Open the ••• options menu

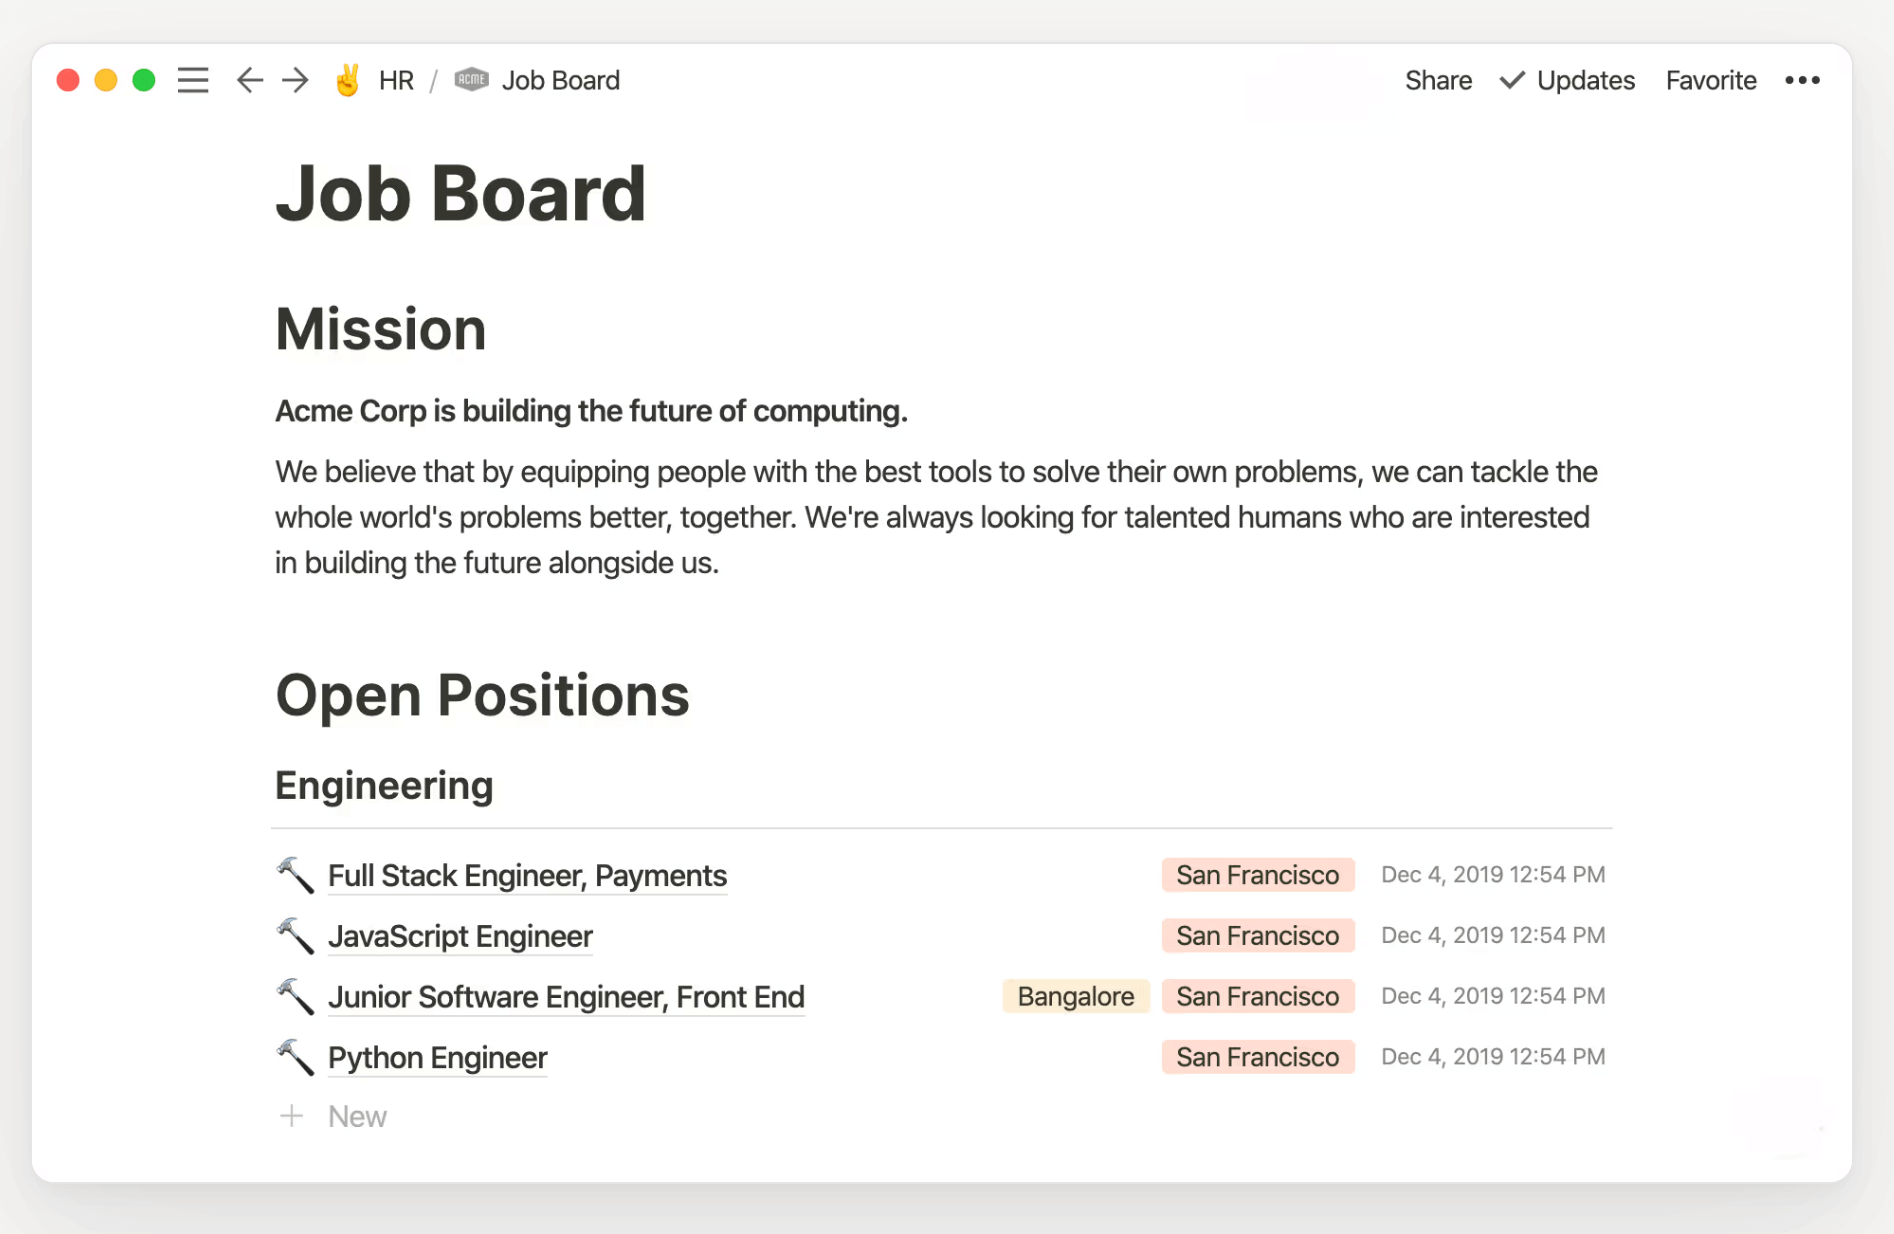pyautogui.click(x=1802, y=80)
